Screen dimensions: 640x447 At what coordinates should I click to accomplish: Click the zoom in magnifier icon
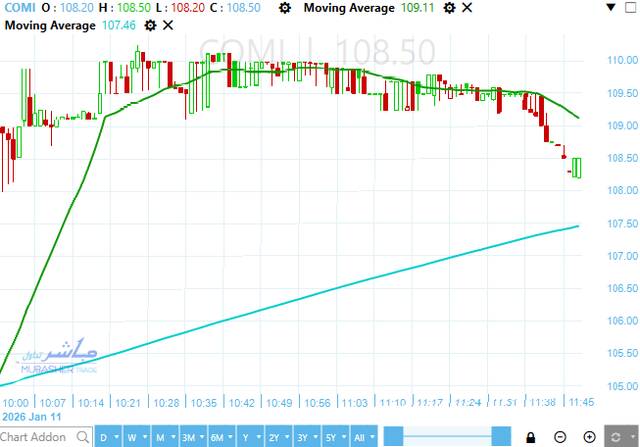click(590, 437)
